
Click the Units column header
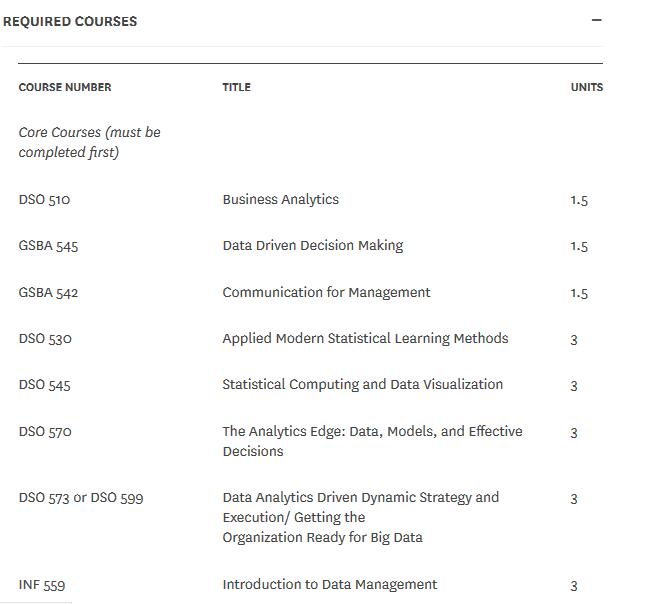pos(586,87)
